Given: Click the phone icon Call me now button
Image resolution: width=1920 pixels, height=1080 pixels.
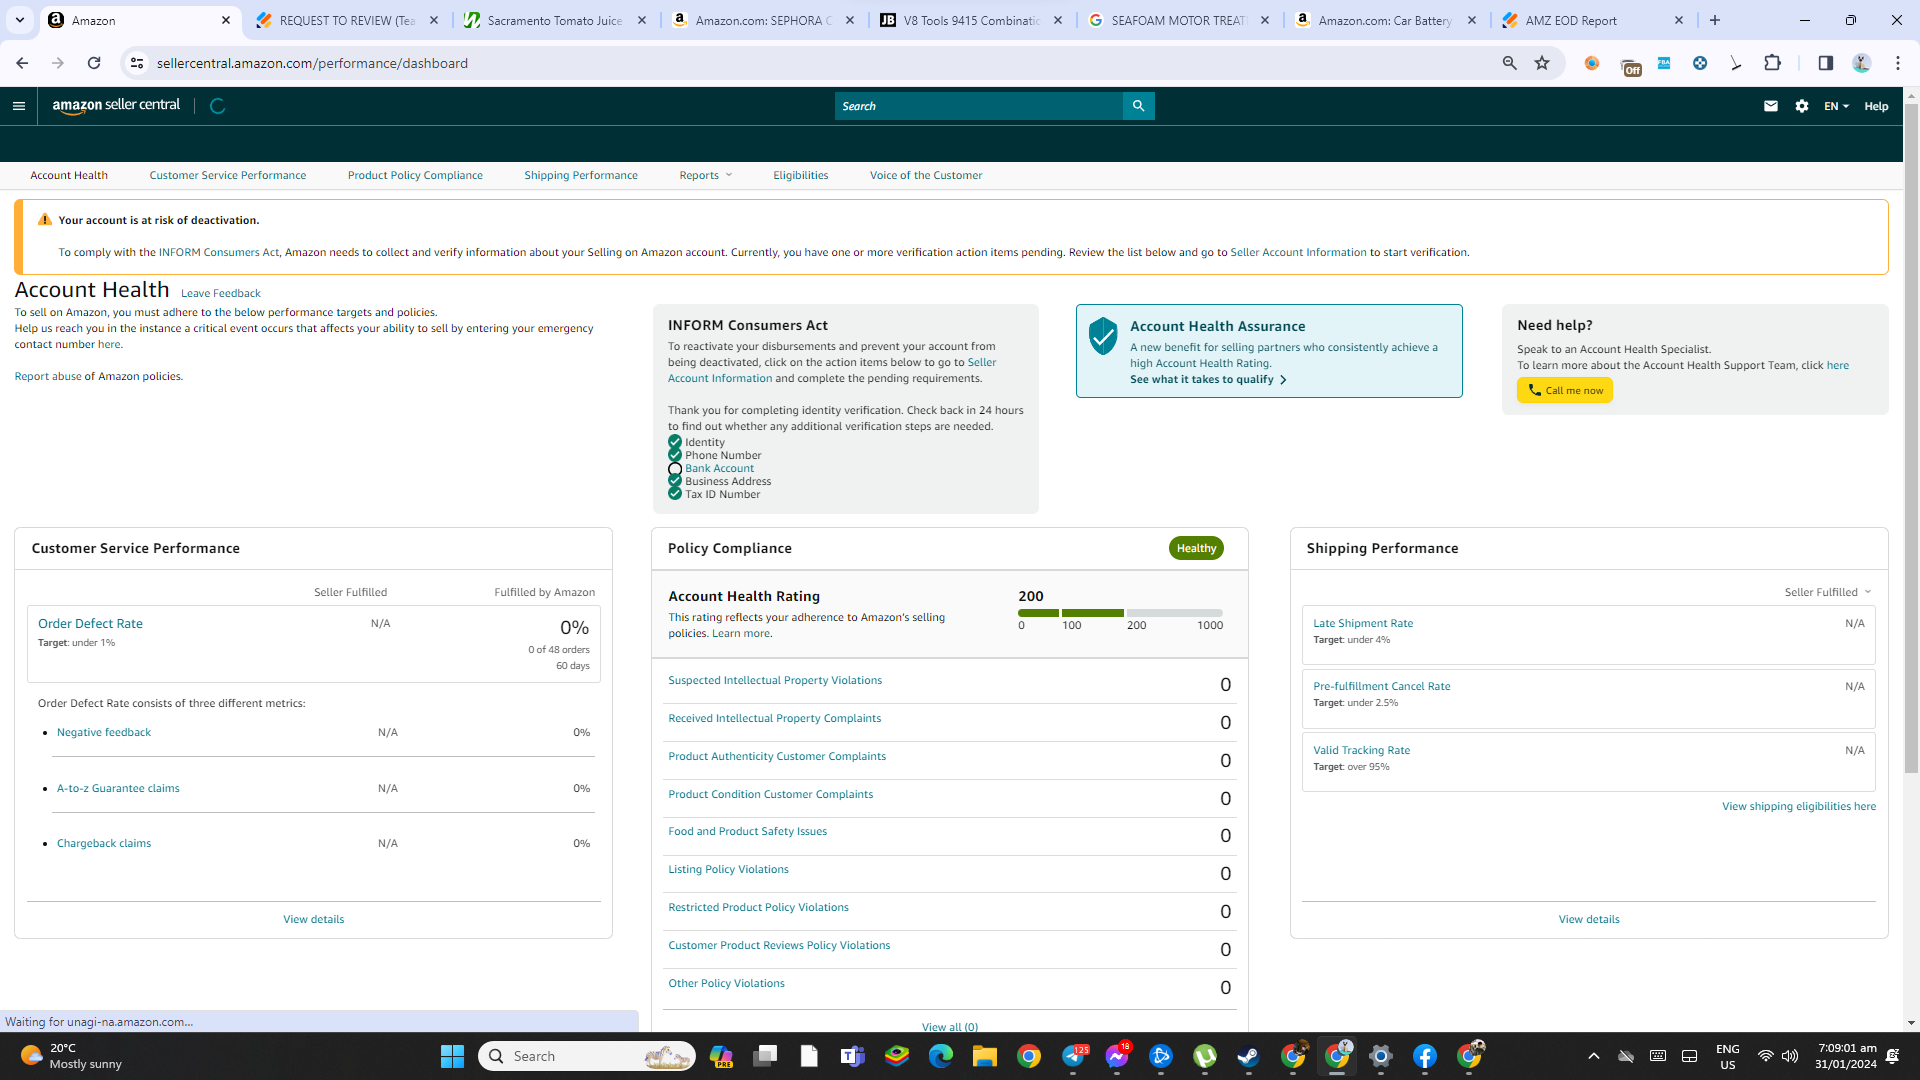Looking at the screenshot, I should pyautogui.click(x=1565, y=391).
